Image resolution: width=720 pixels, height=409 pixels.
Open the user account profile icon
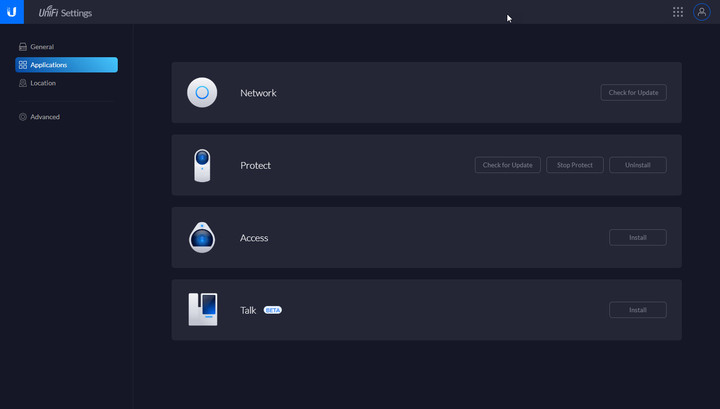pyautogui.click(x=702, y=12)
